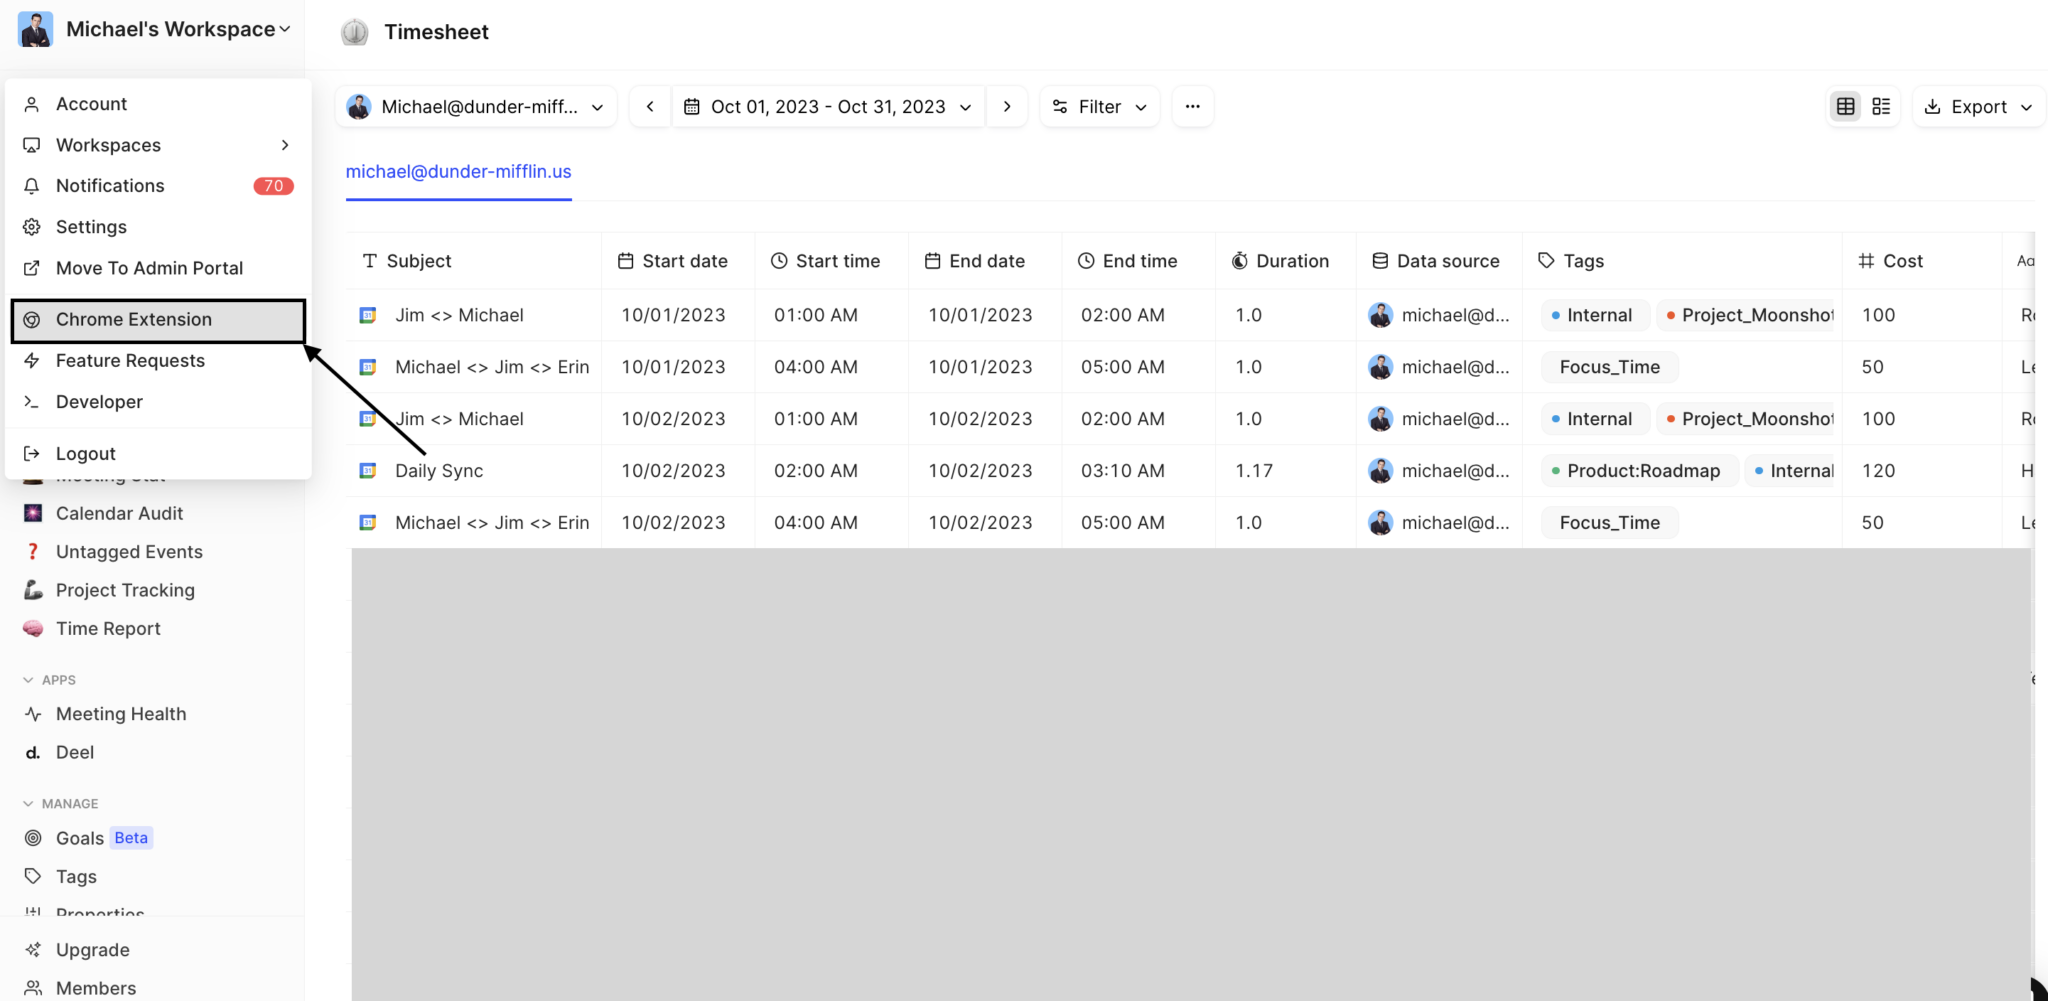This screenshot has width=2048, height=1001.
Task: Log out of Michael's Workspace
Action: 85,452
